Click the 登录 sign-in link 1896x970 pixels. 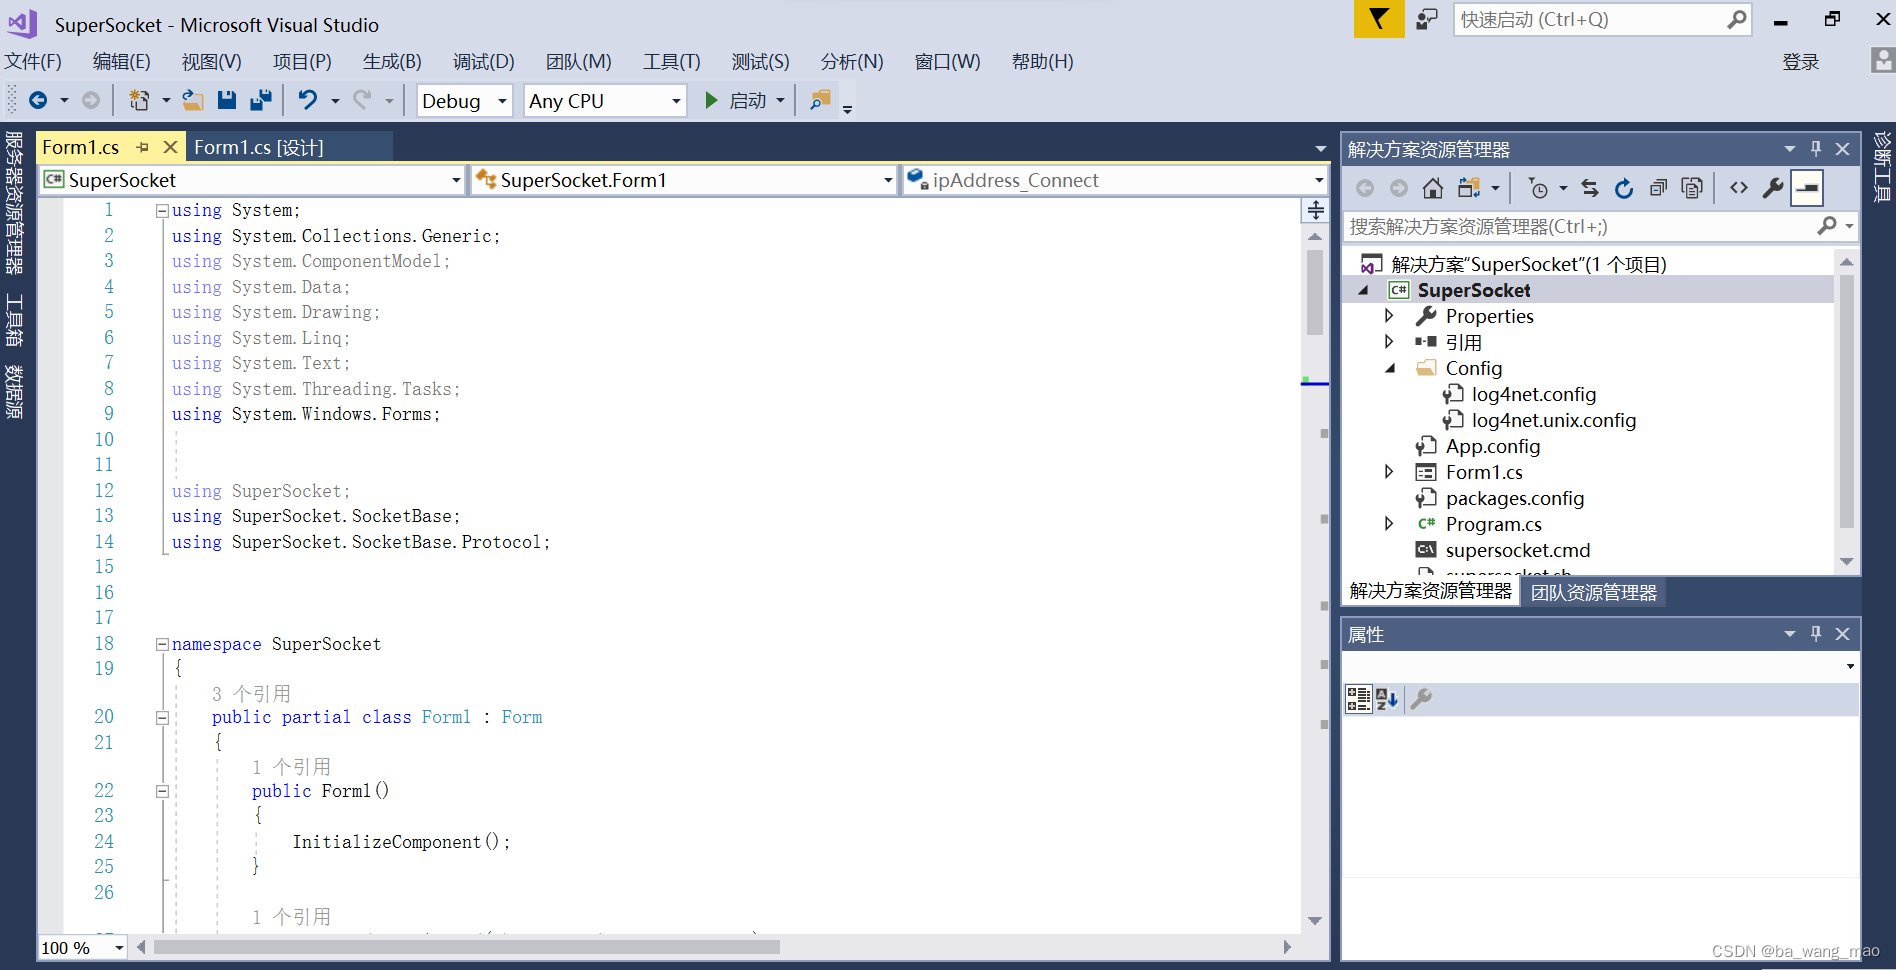(x=1801, y=62)
